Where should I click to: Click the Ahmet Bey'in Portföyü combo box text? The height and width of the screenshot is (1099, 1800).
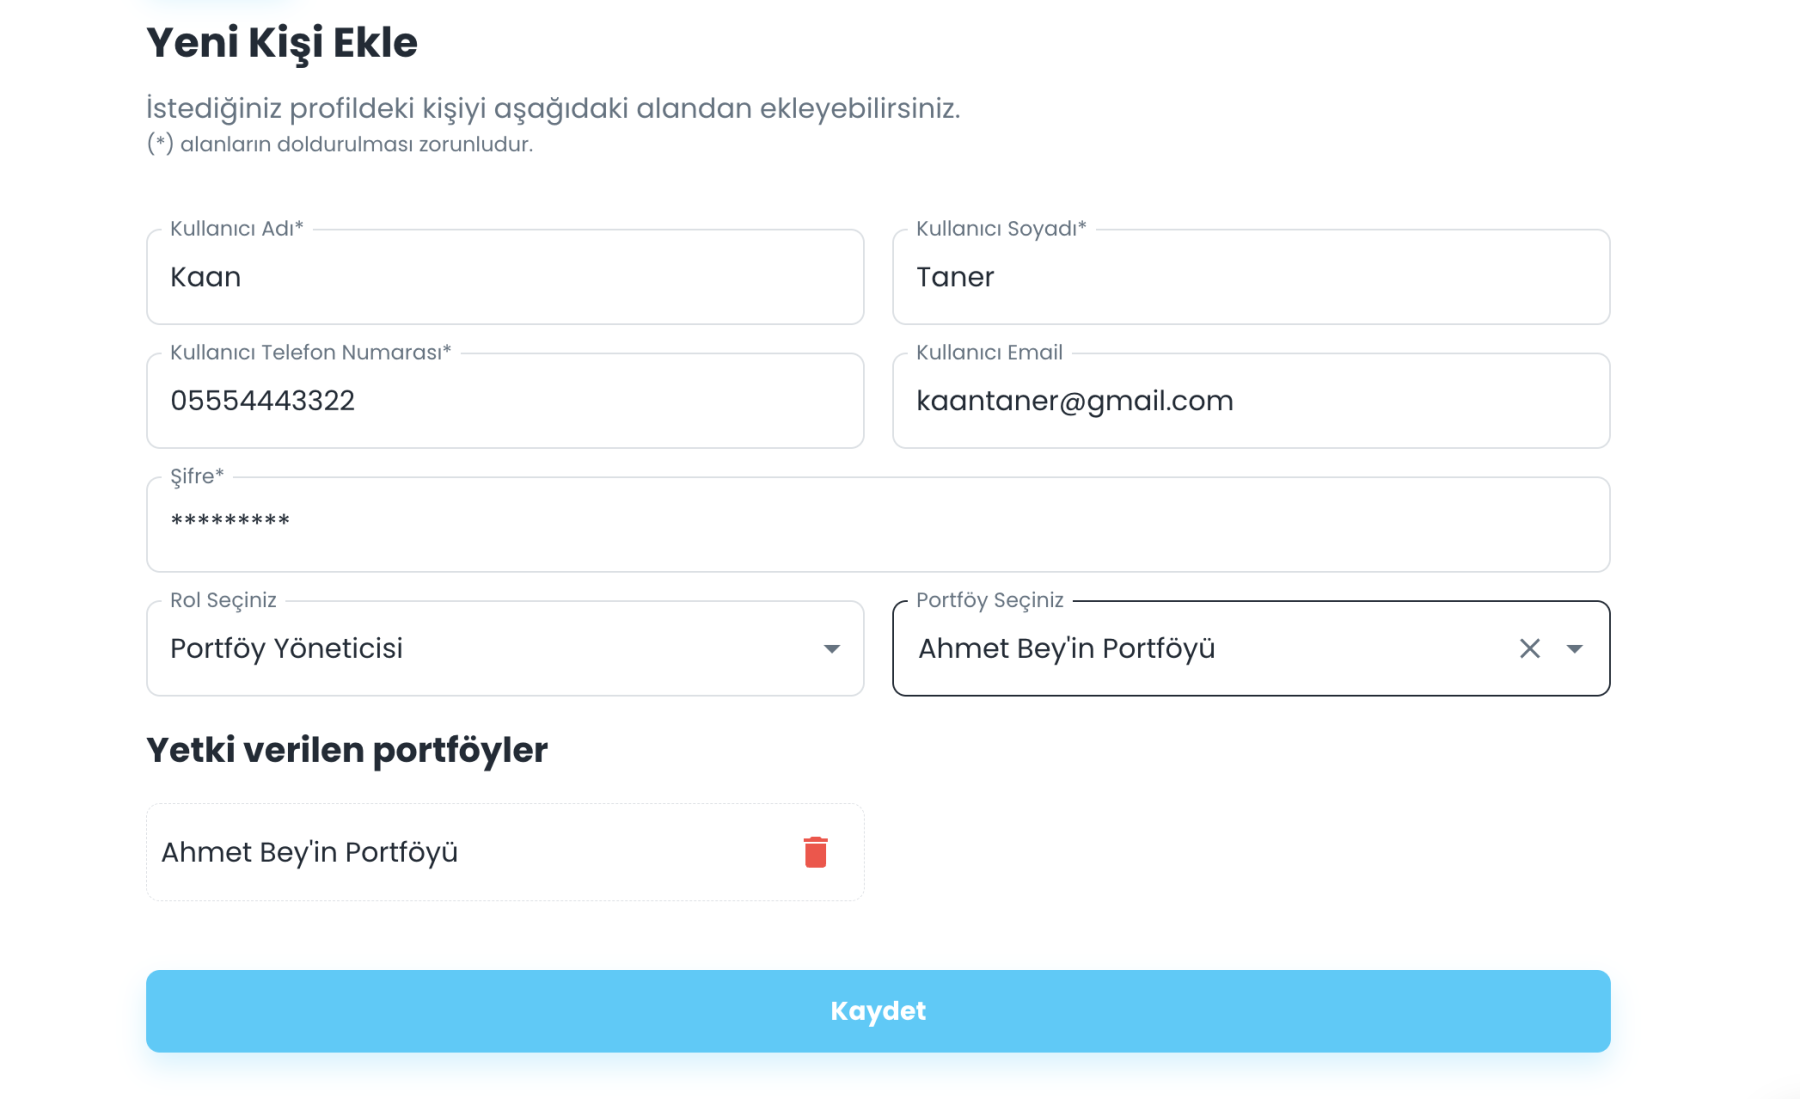coord(1066,649)
